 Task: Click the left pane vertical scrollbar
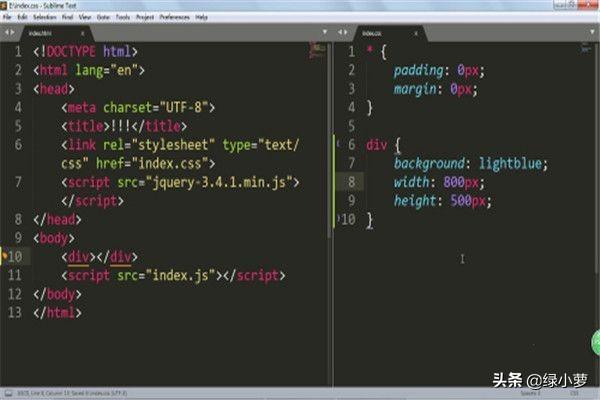[x=329, y=142]
